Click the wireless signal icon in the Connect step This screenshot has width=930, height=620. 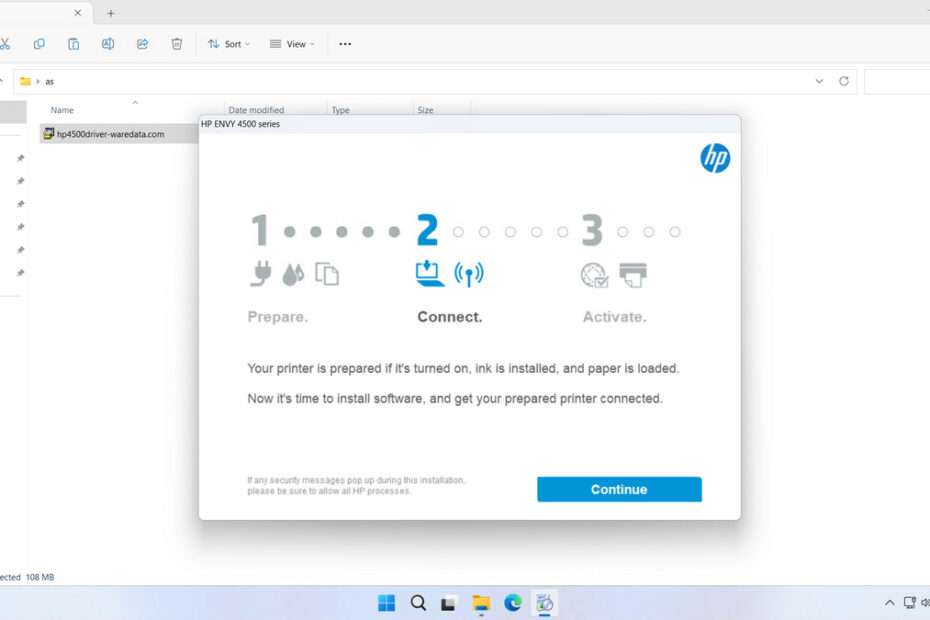[467, 272]
